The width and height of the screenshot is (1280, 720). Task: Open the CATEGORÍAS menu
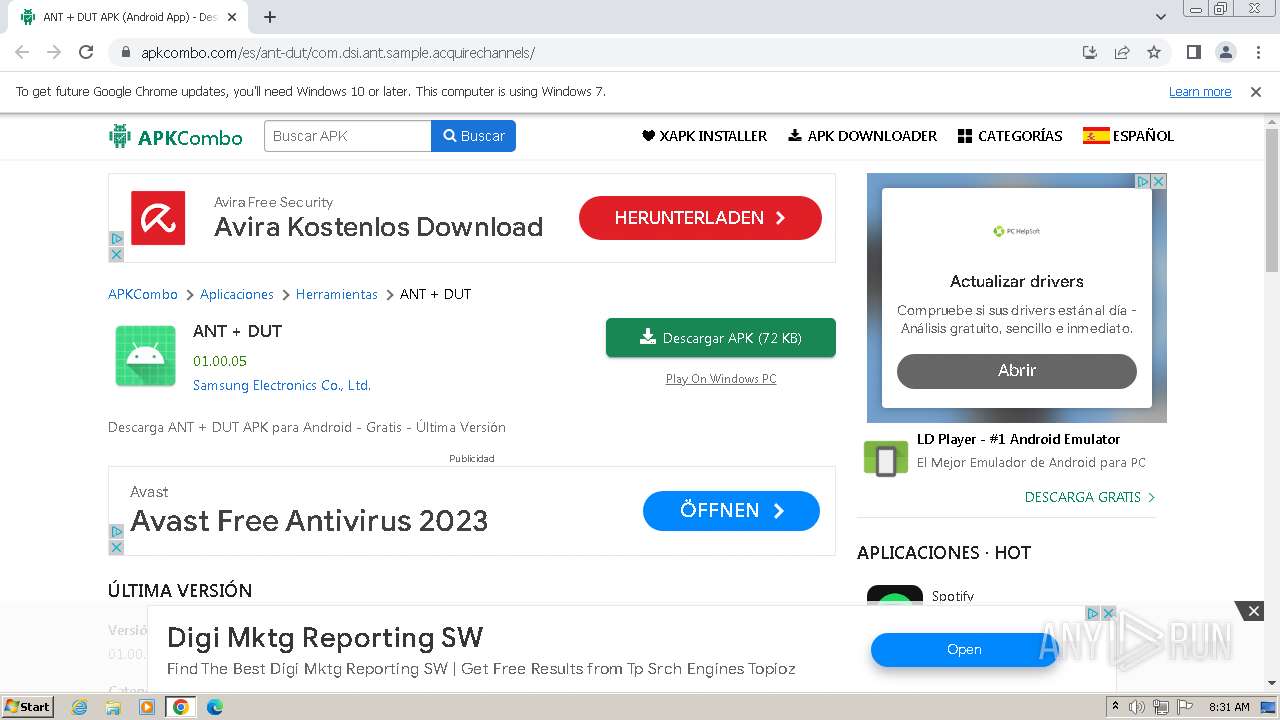pos(1010,136)
